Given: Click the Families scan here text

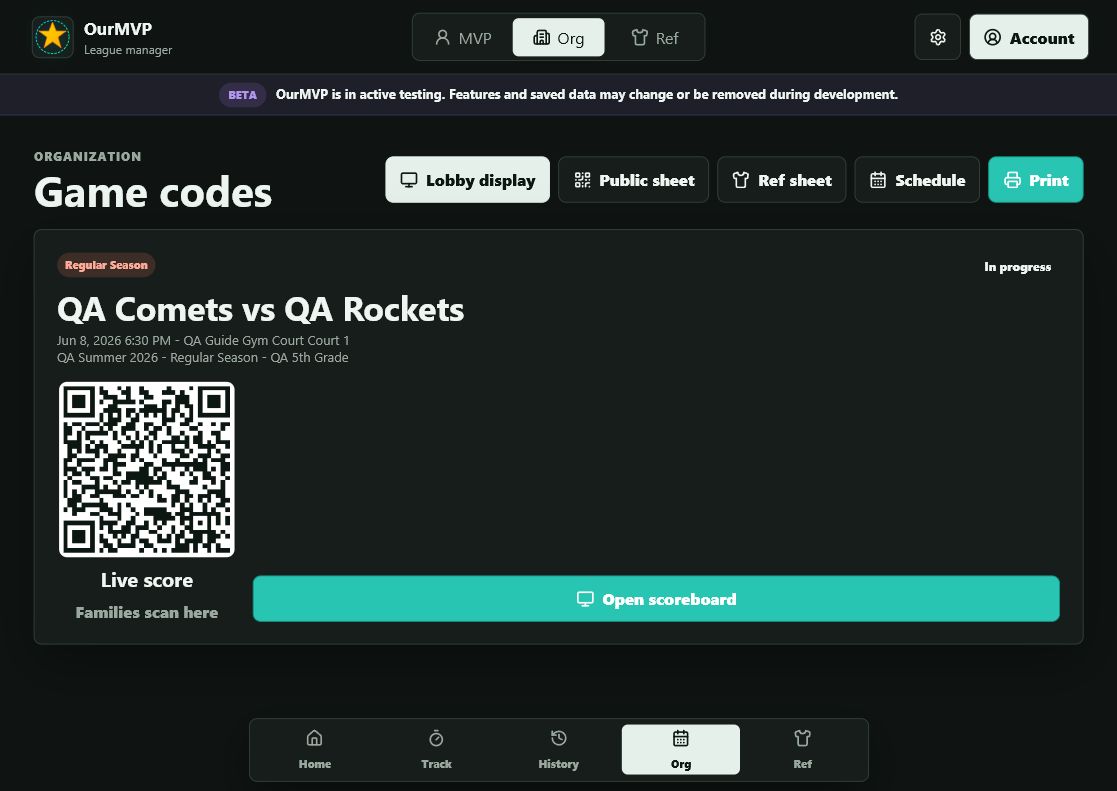Looking at the screenshot, I should (x=147, y=612).
